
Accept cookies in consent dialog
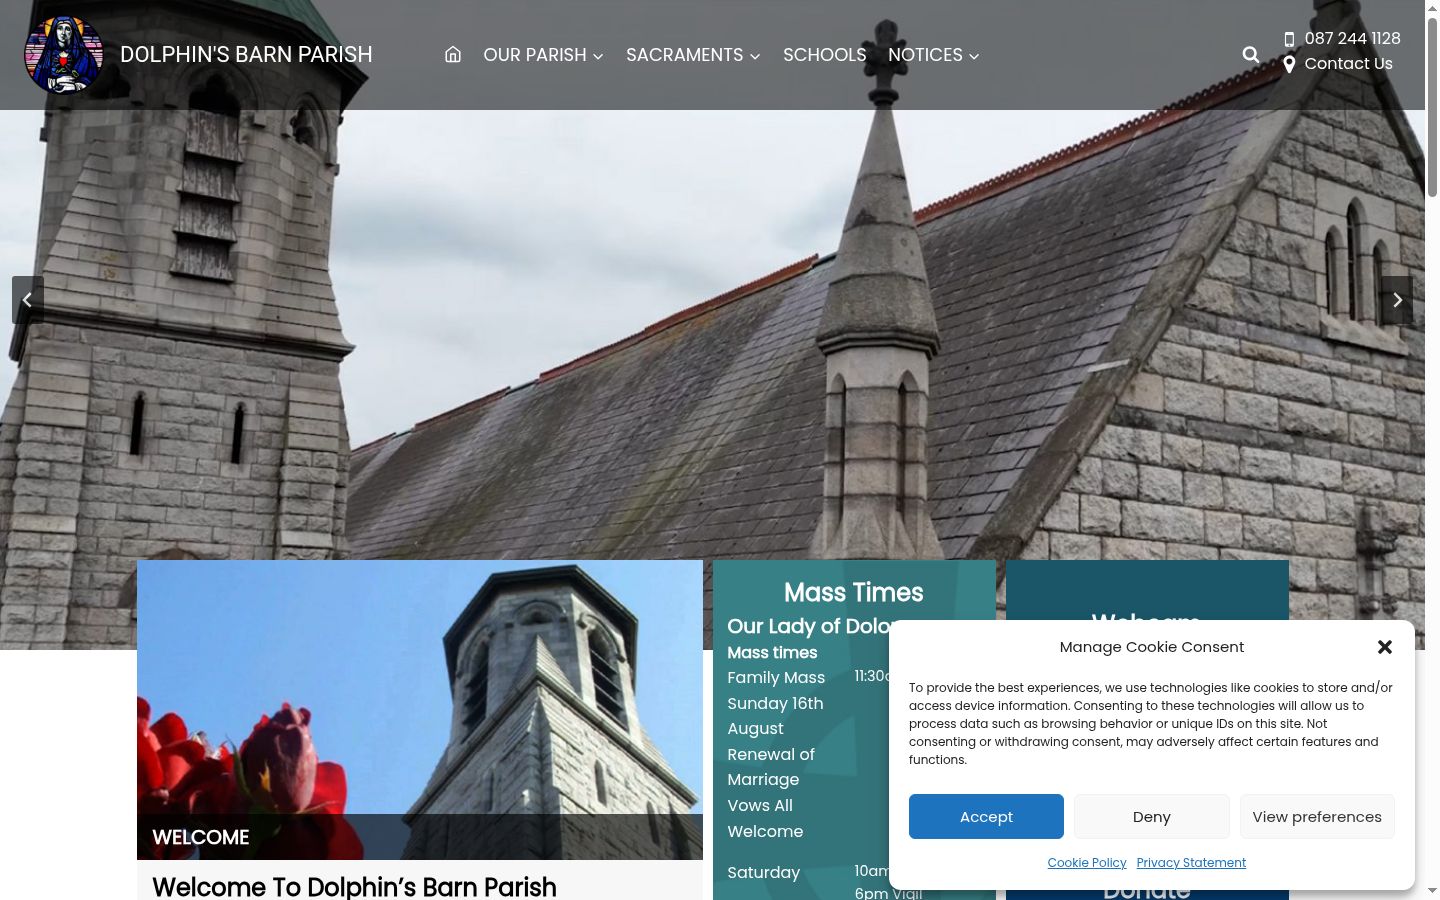click(x=986, y=817)
